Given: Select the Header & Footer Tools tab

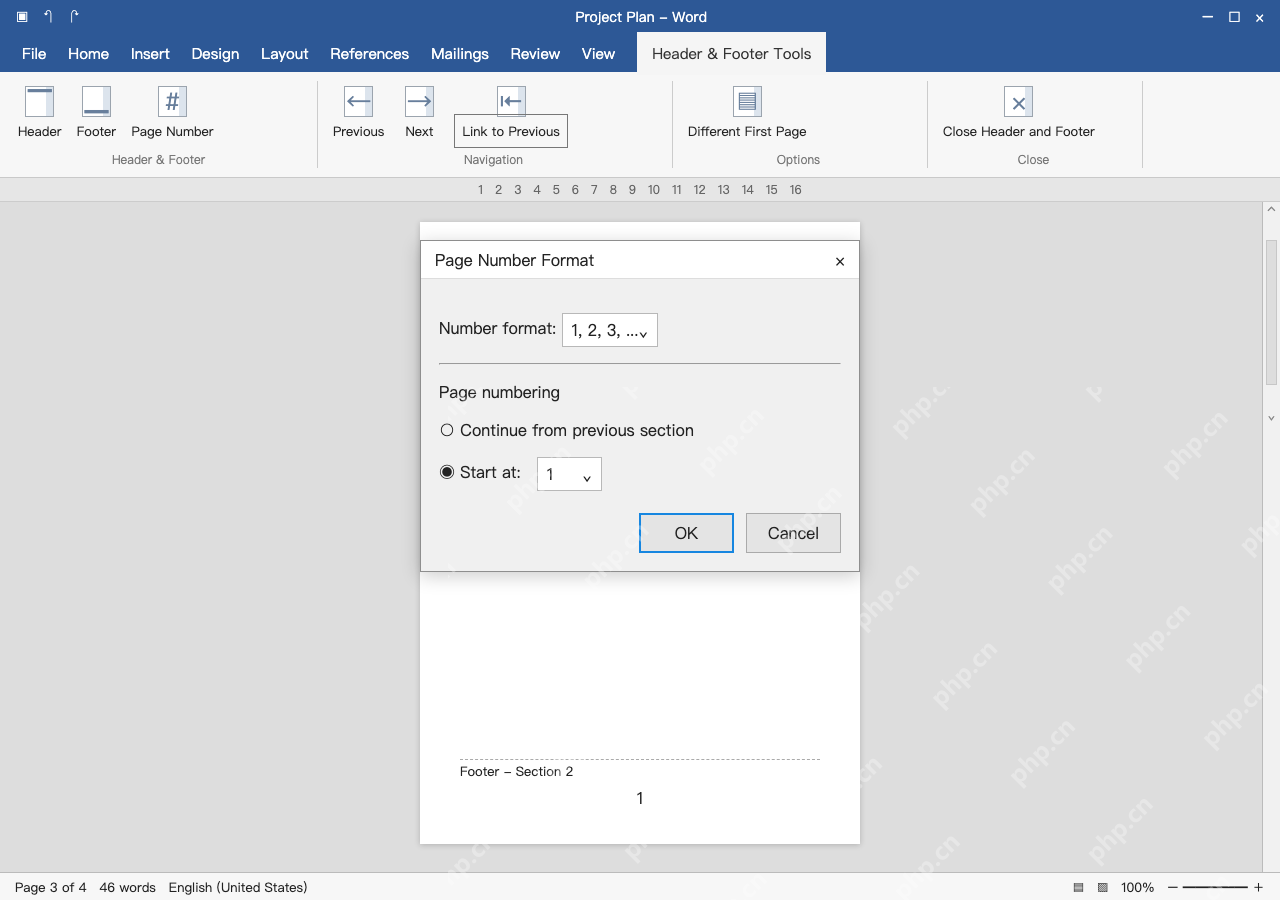Looking at the screenshot, I should coord(732,54).
